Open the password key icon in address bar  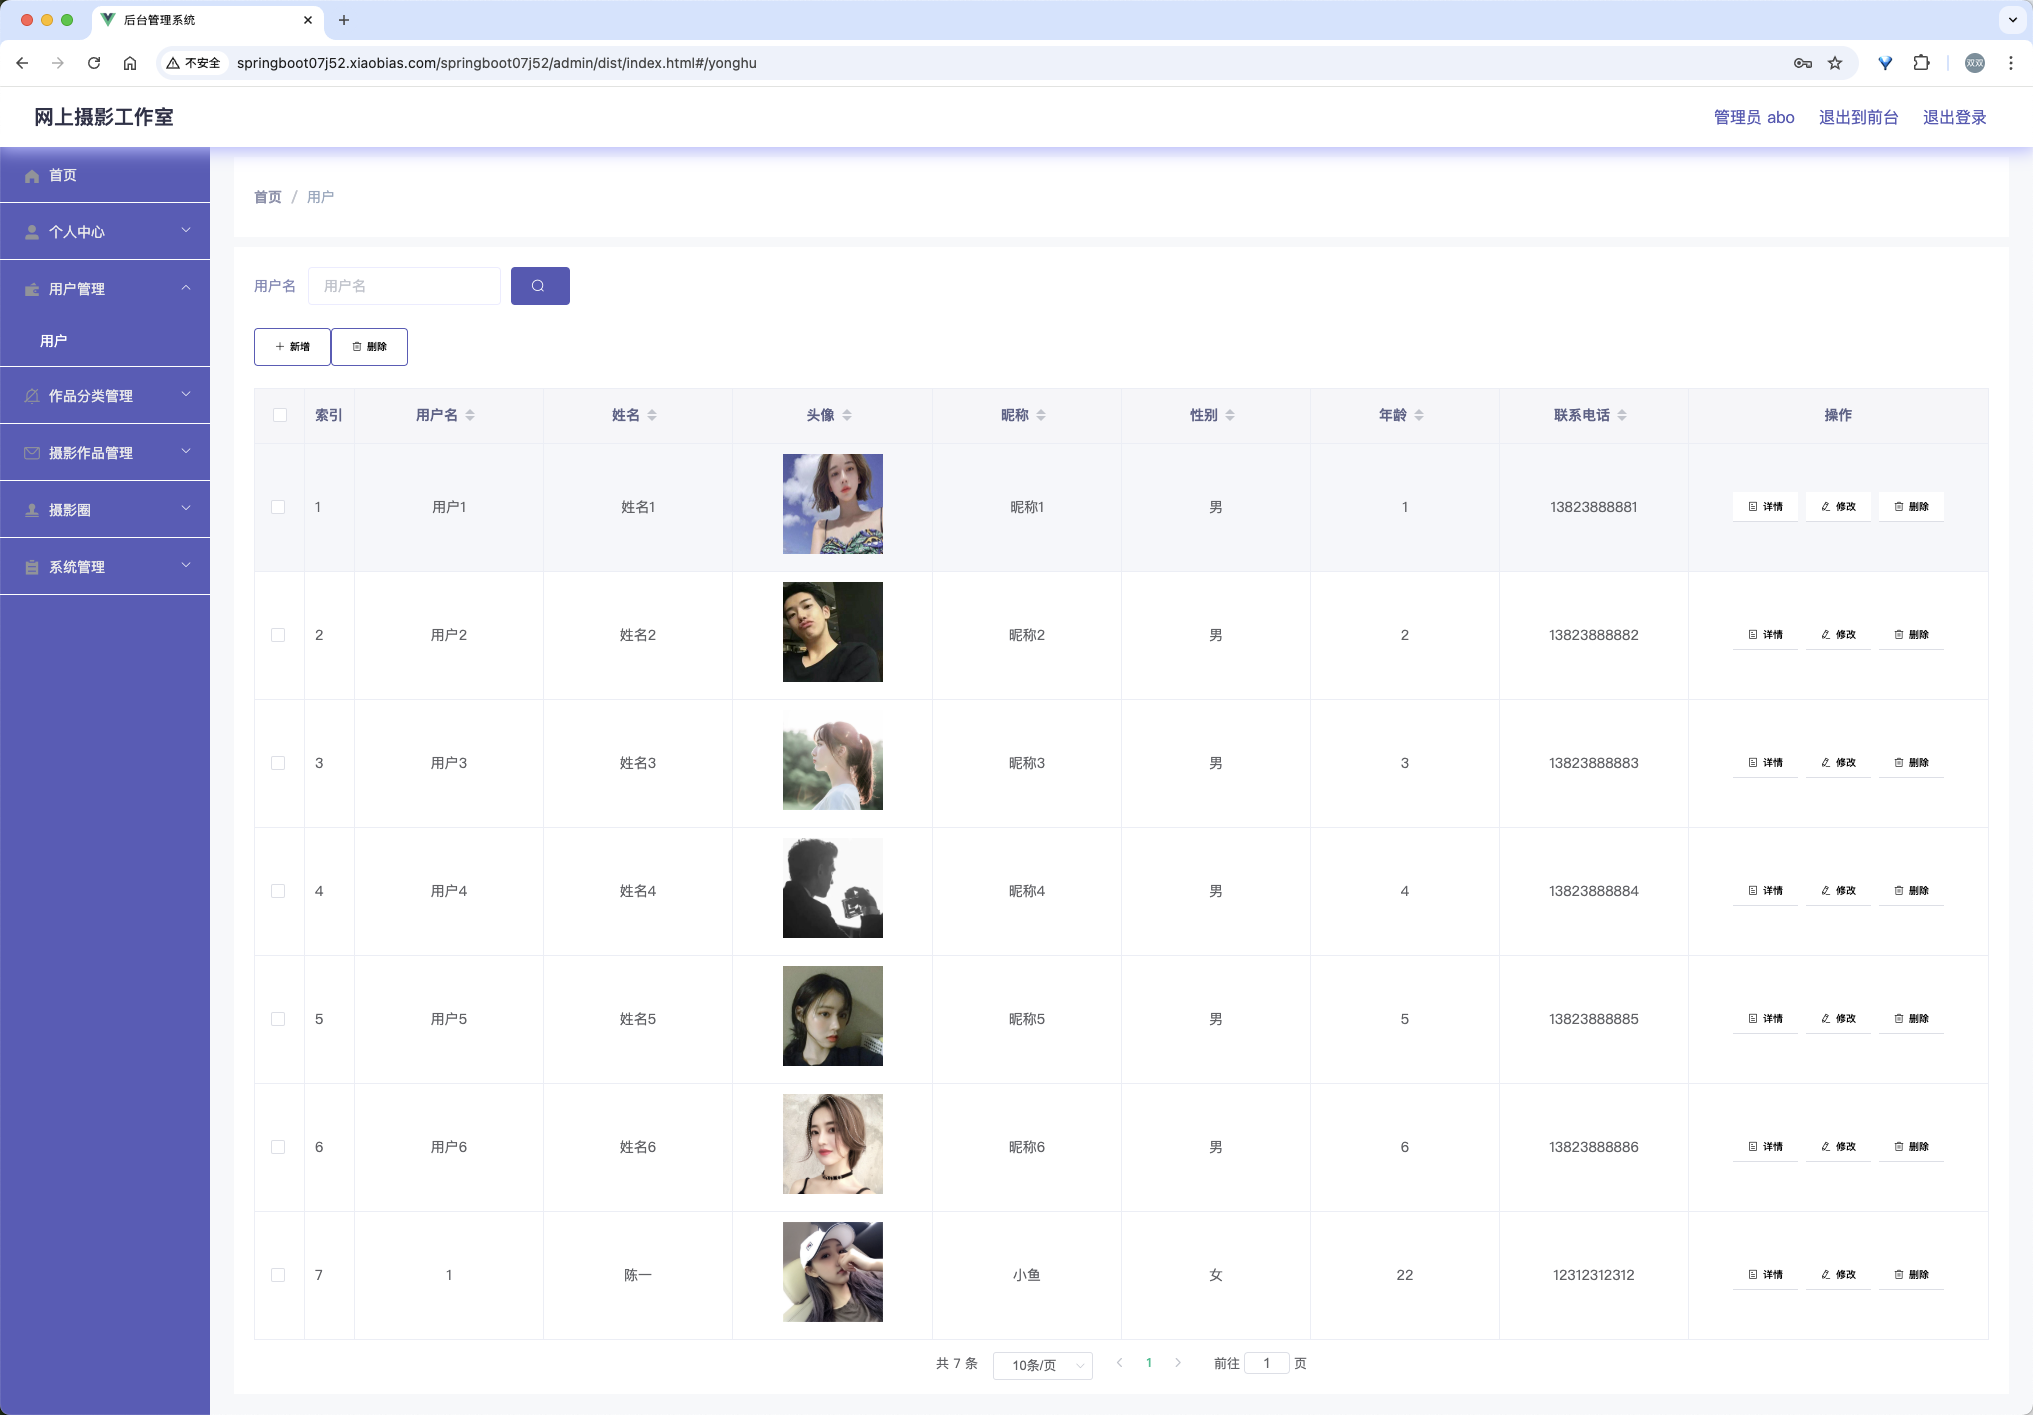(x=1803, y=63)
